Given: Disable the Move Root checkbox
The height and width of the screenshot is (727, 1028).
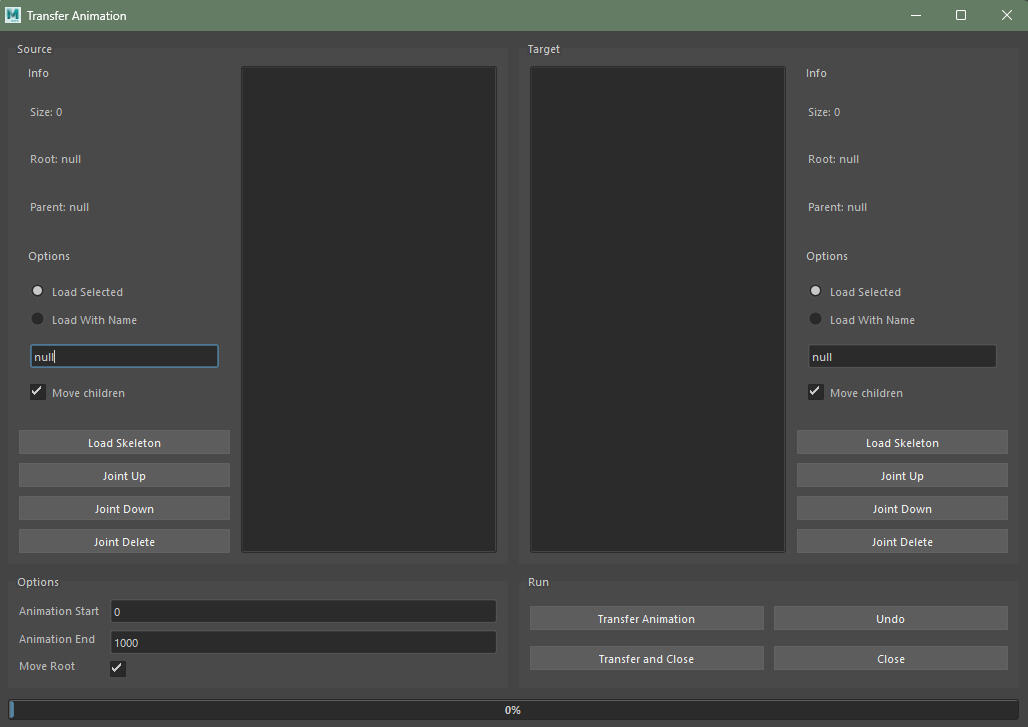Looking at the screenshot, I should (118, 668).
